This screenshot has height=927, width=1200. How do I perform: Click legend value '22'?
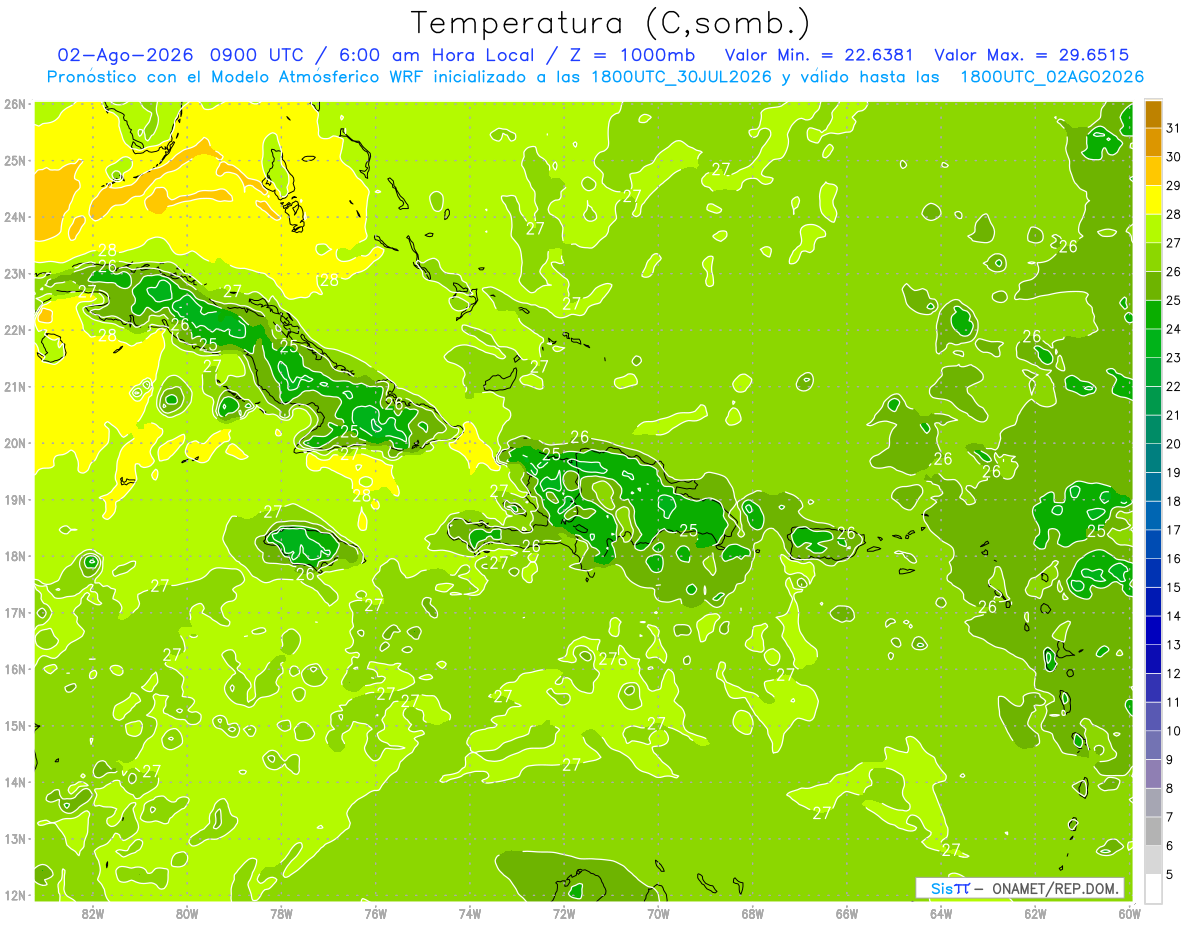[x=1174, y=387]
